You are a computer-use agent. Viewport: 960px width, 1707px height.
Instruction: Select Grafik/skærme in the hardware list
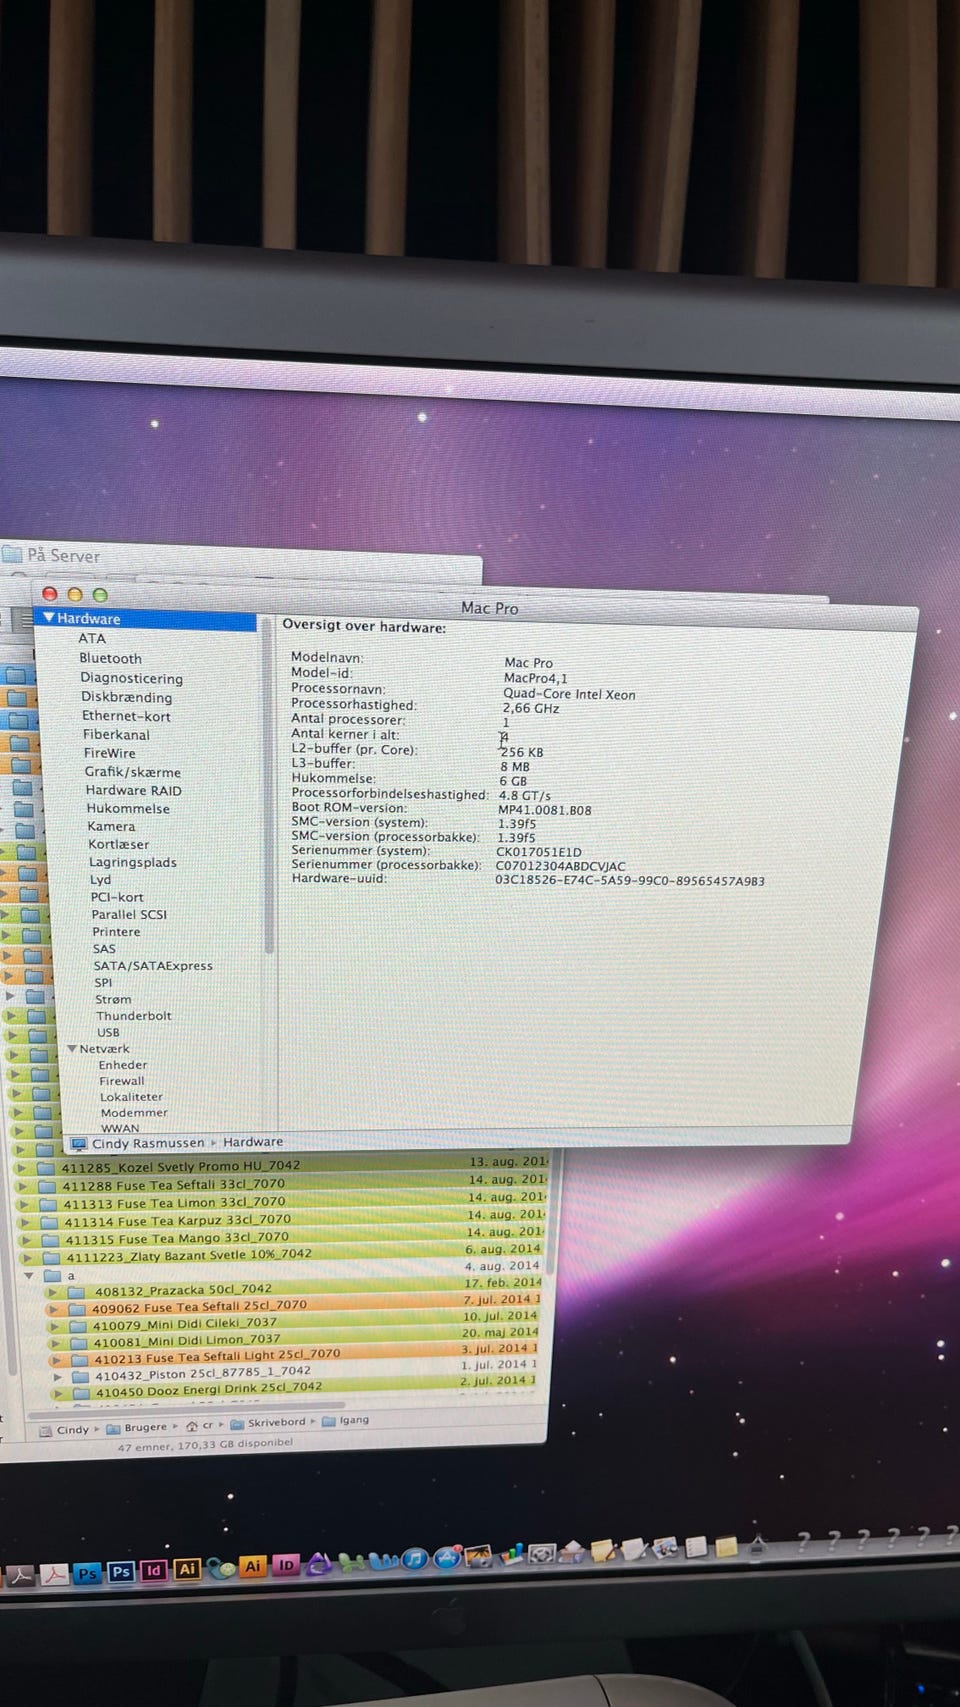132,772
